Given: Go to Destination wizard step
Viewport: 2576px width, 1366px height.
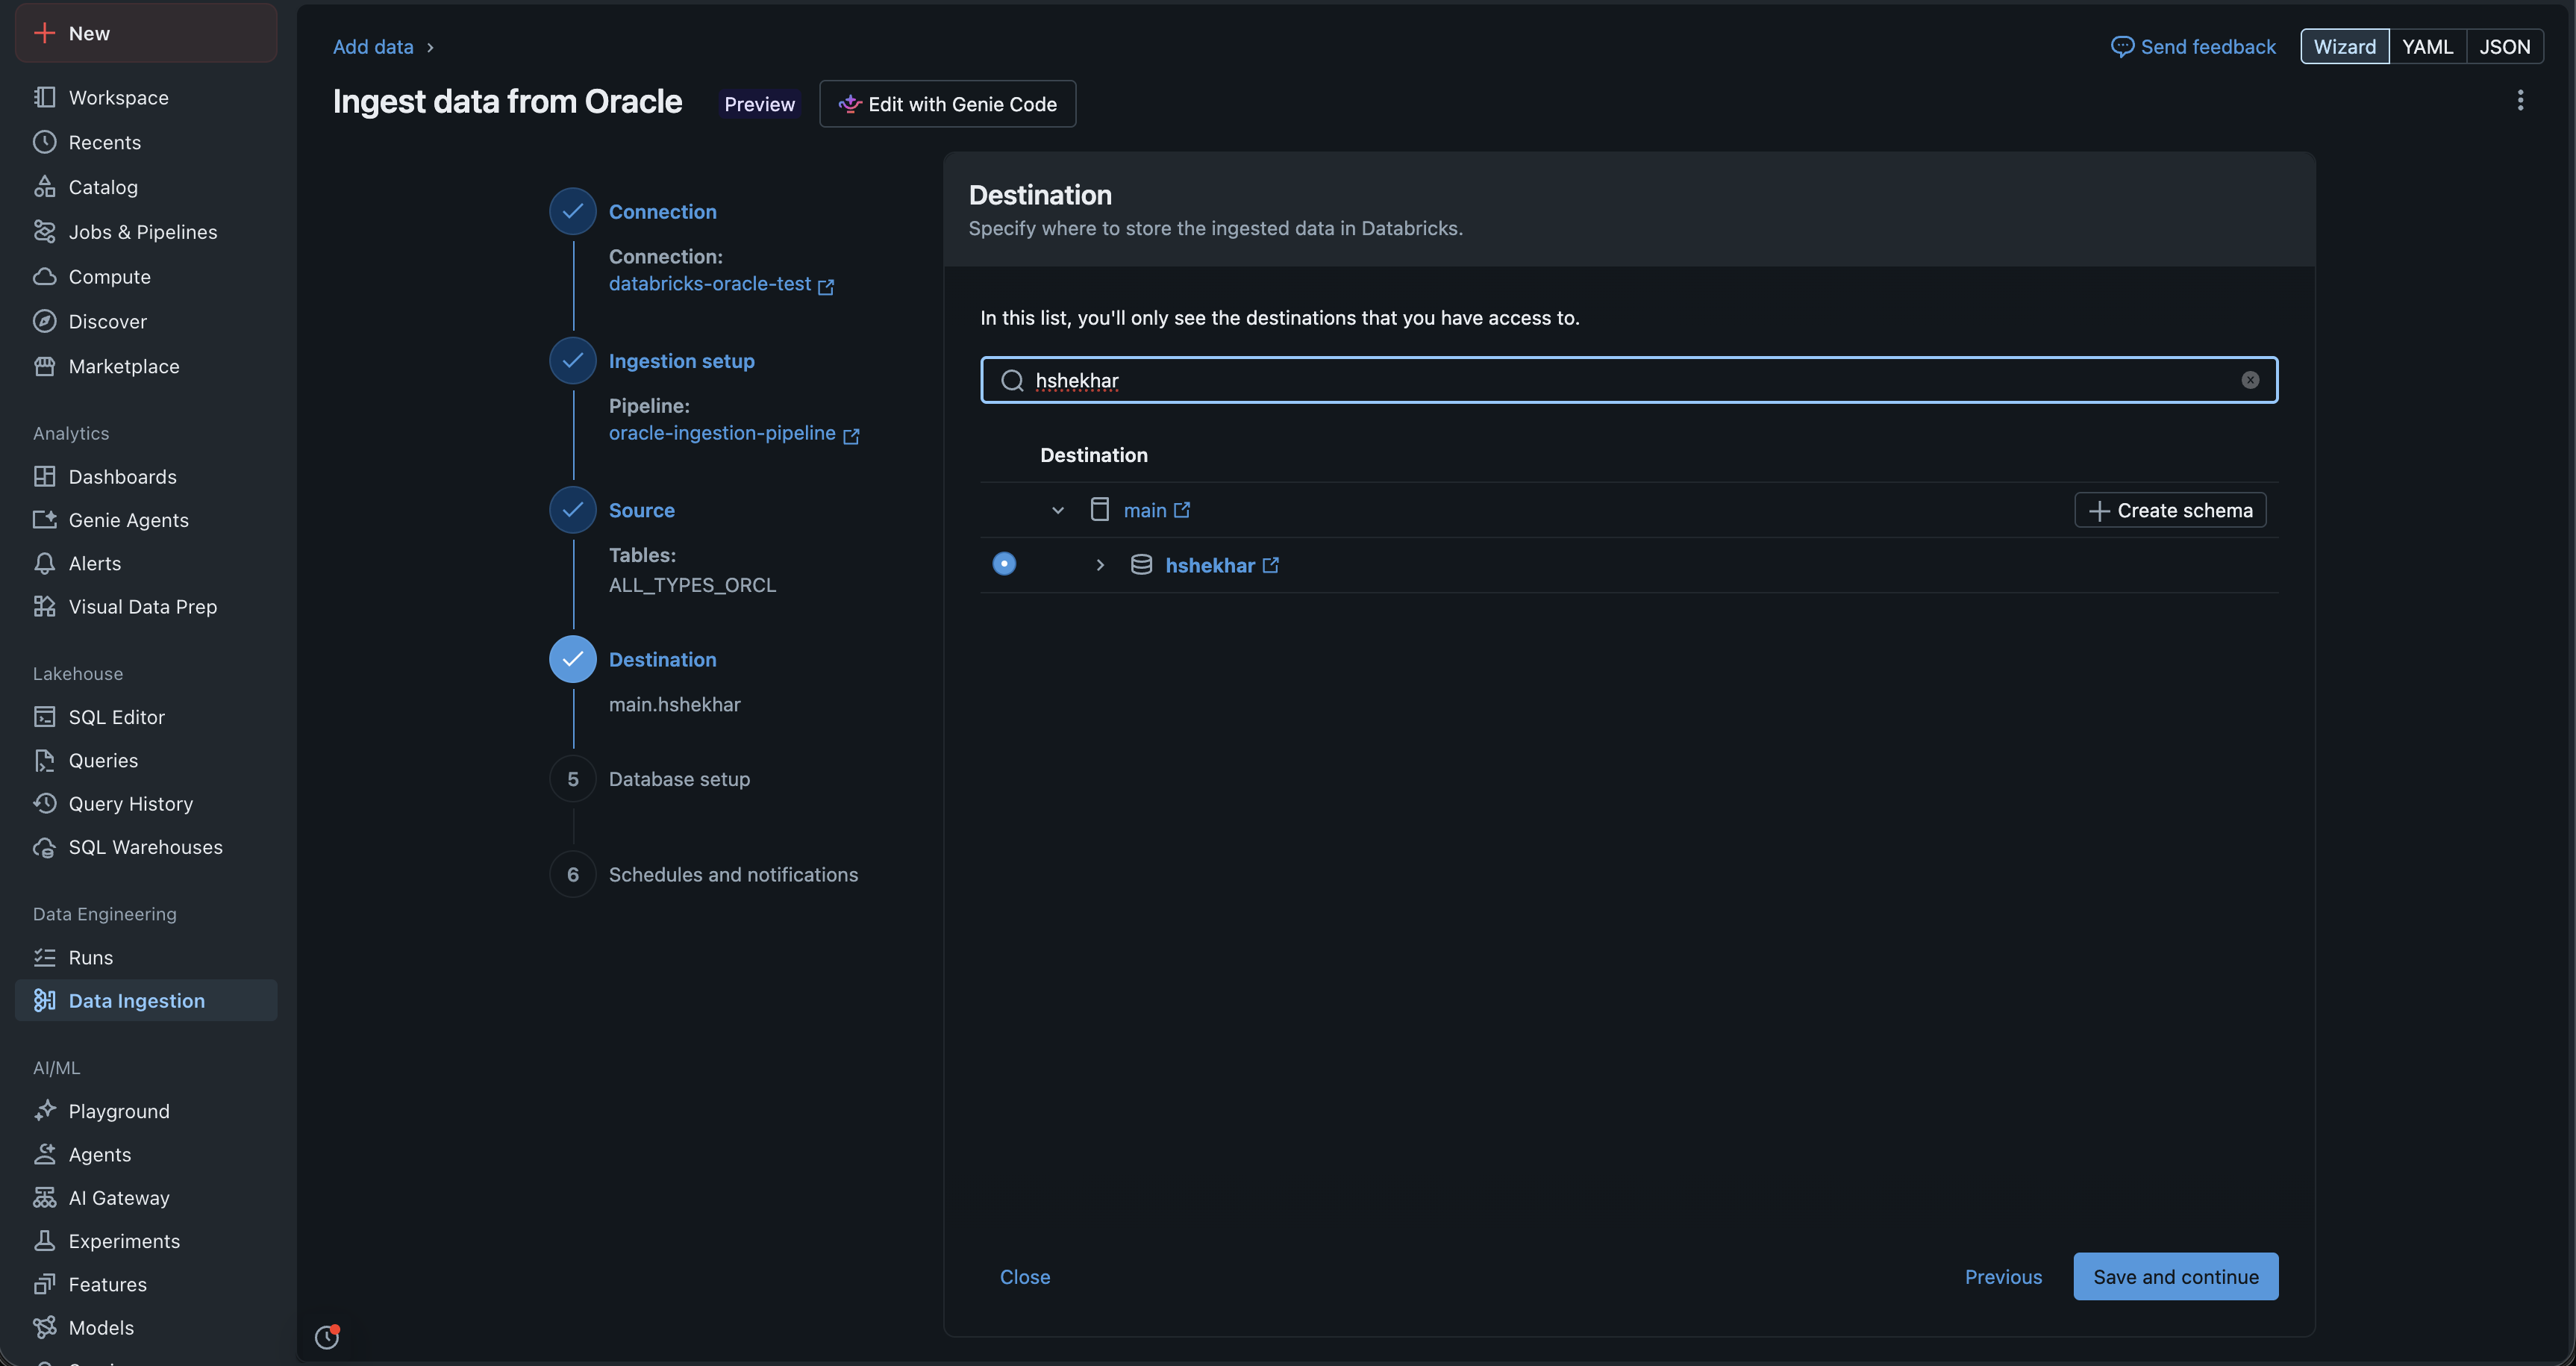Looking at the screenshot, I should click(x=662, y=659).
